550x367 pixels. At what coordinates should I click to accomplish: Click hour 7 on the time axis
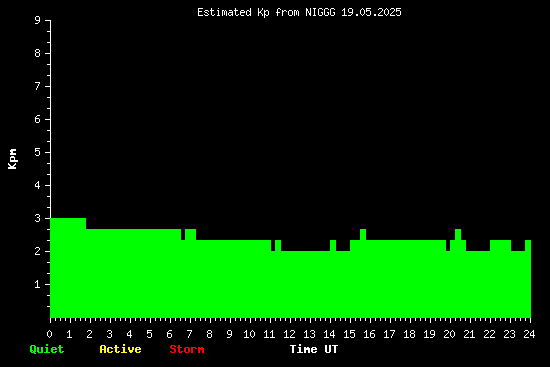coord(189,334)
